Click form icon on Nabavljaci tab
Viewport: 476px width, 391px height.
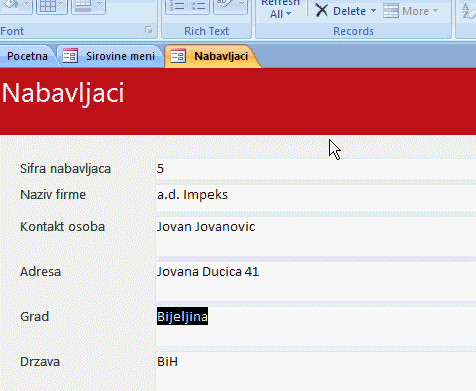pyautogui.click(x=178, y=56)
